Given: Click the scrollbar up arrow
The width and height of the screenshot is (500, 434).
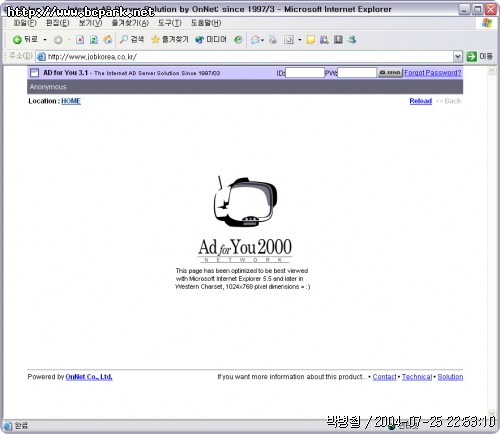Looking at the screenshot, I should [x=491, y=71].
